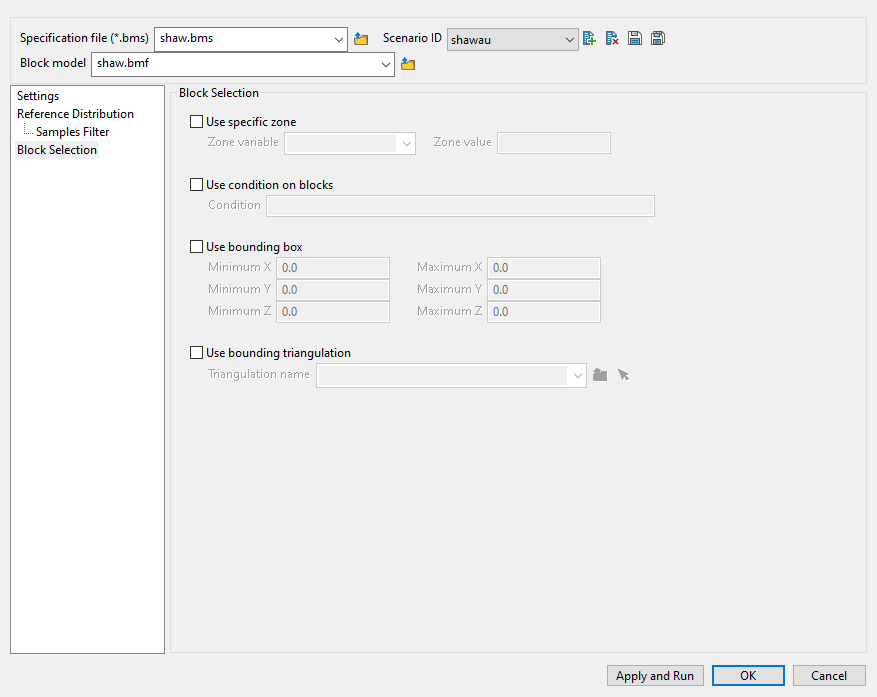Click the Save As scenario disk icon
This screenshot has height=697, width=877.
coord(657,37)
